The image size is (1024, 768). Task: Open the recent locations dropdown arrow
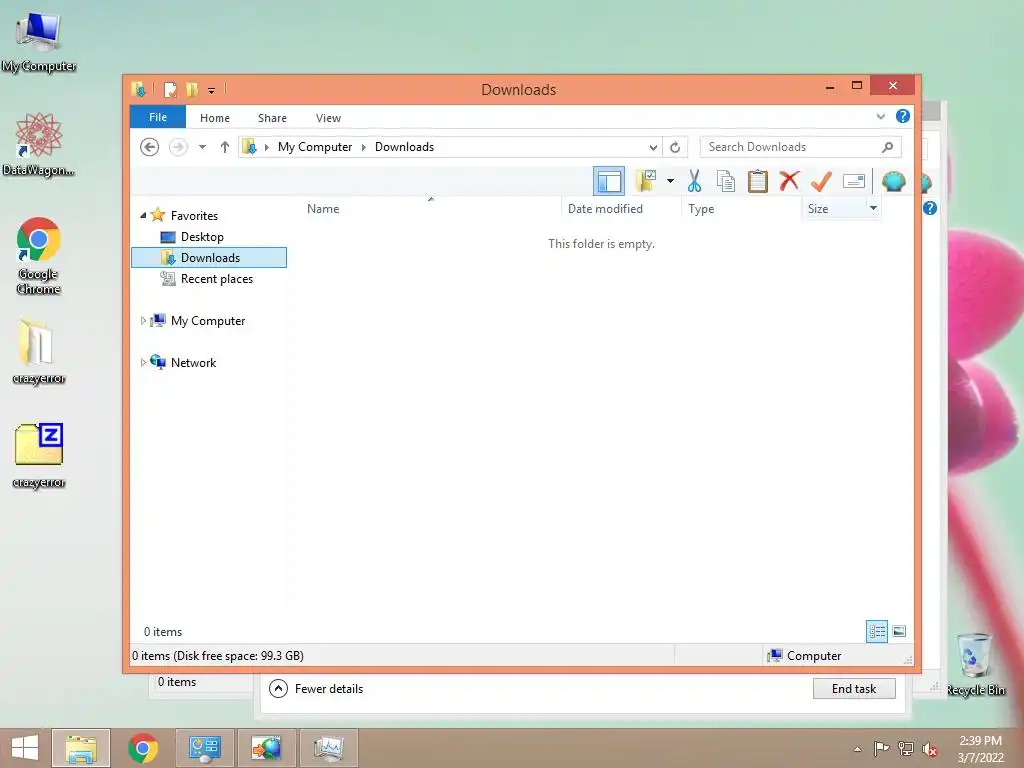point(202,147)
